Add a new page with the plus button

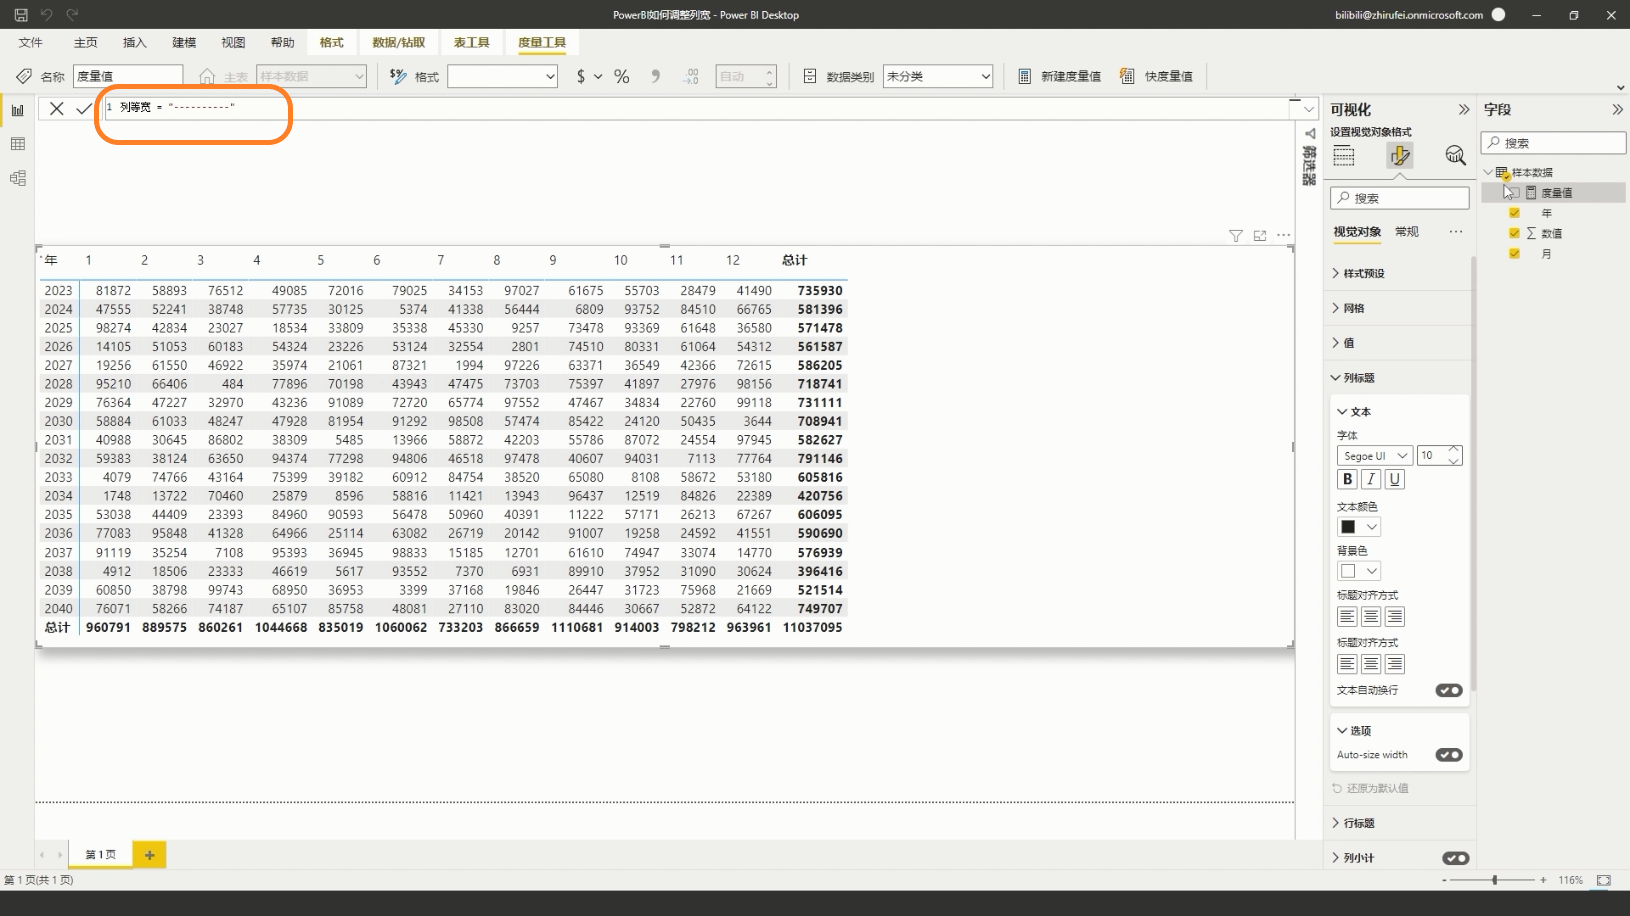[150, 855]
